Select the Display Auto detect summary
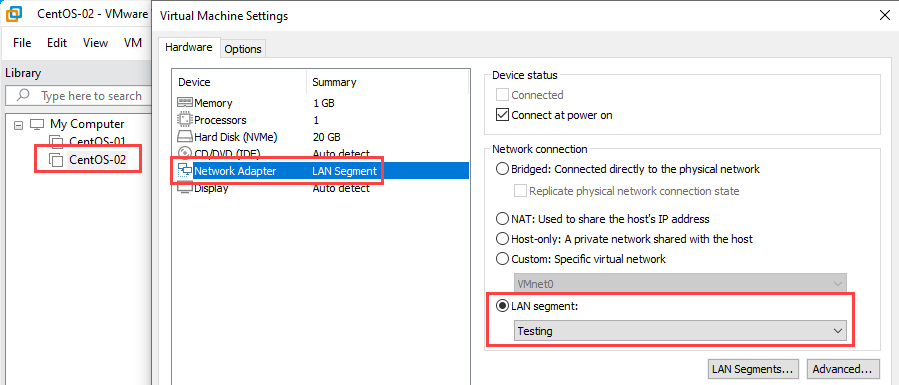Viewport: 899px width, 385px height. (341, 188)
